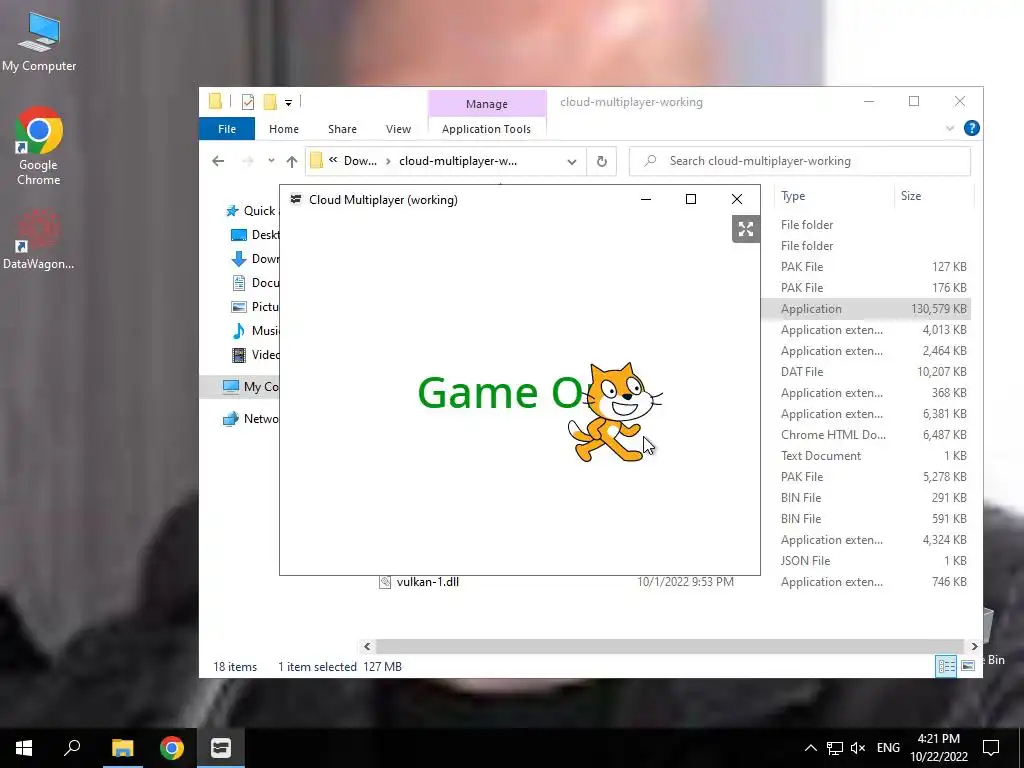This screenshot has width=1024, height=768.
Task: Open Downloads in navigation pane
Action: pos(255,259)
